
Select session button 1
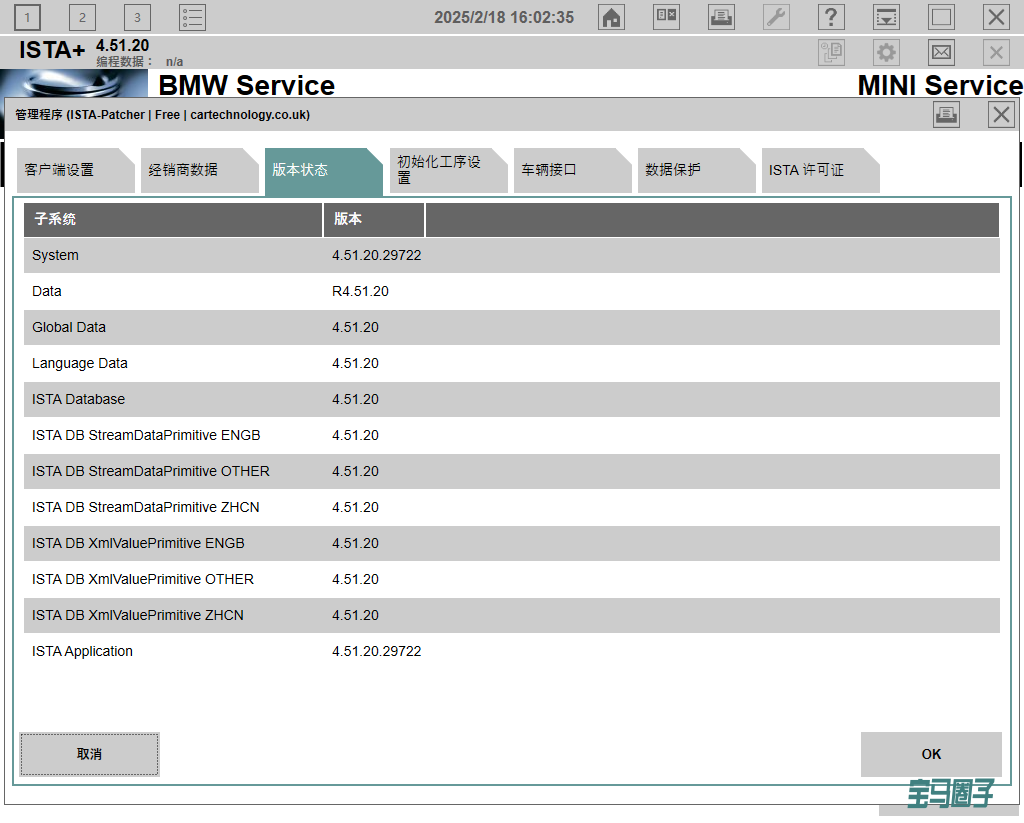(x=27, y=17)
